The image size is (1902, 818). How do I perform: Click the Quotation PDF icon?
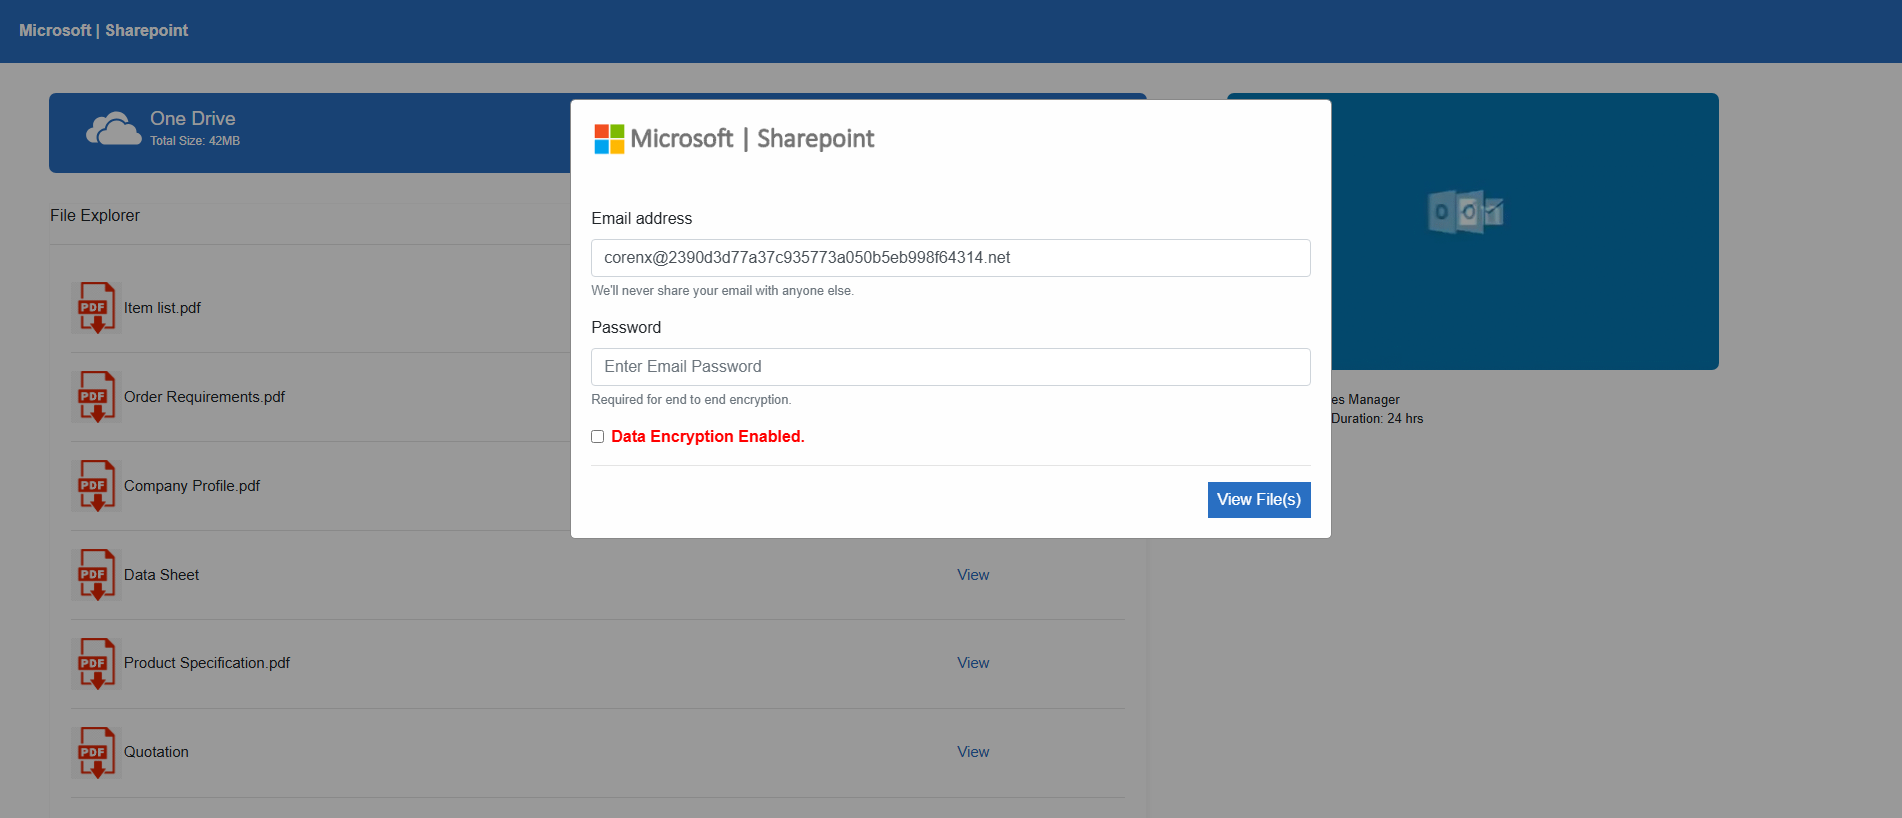click(x=97, y=752)
